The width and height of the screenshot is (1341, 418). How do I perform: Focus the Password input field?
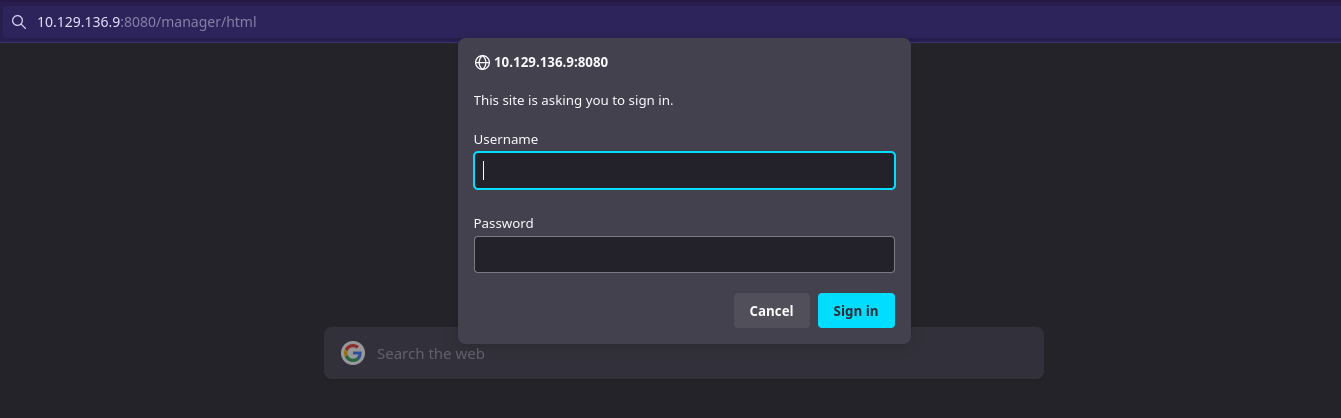pyautogui.click(x=684, y=255)
